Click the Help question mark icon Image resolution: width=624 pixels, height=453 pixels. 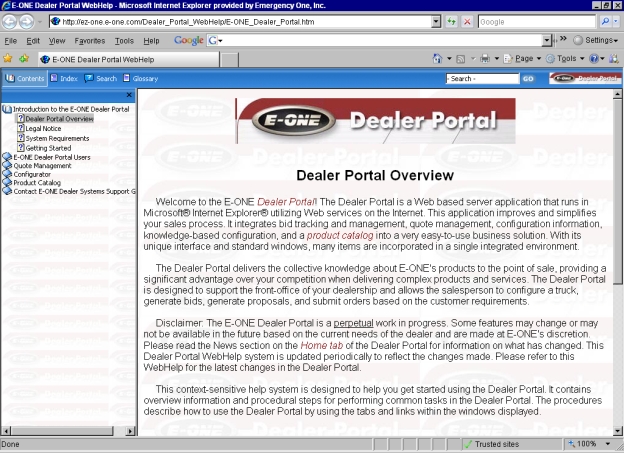pyautogui.click(x=594, y=59)
